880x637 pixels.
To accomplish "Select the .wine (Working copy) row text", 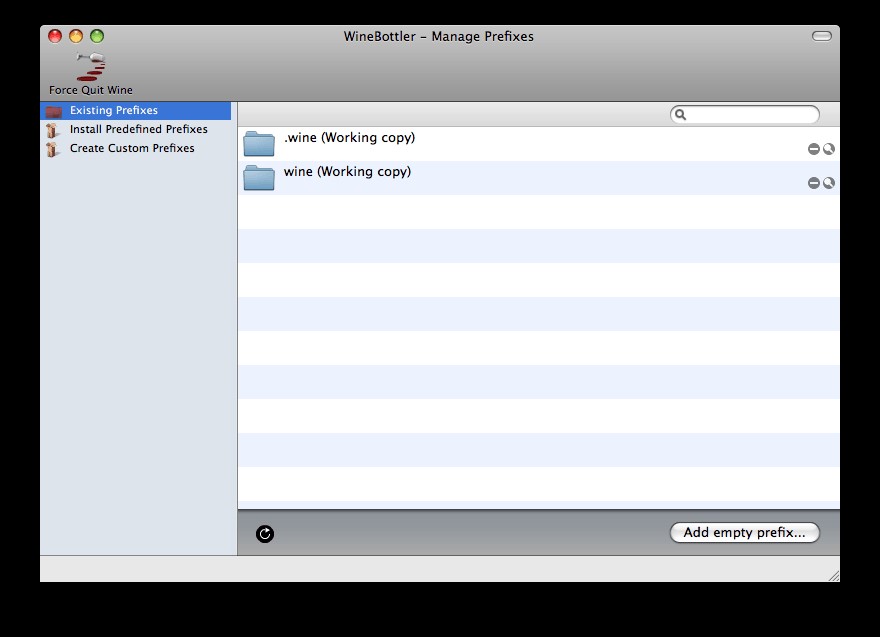I will click(349, 138).
